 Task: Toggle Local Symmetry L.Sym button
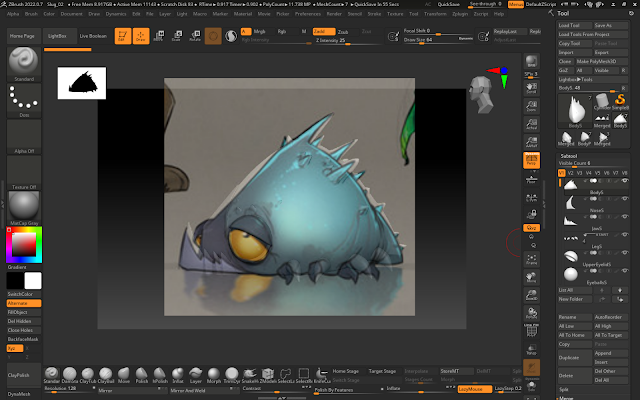coord(531,198)
